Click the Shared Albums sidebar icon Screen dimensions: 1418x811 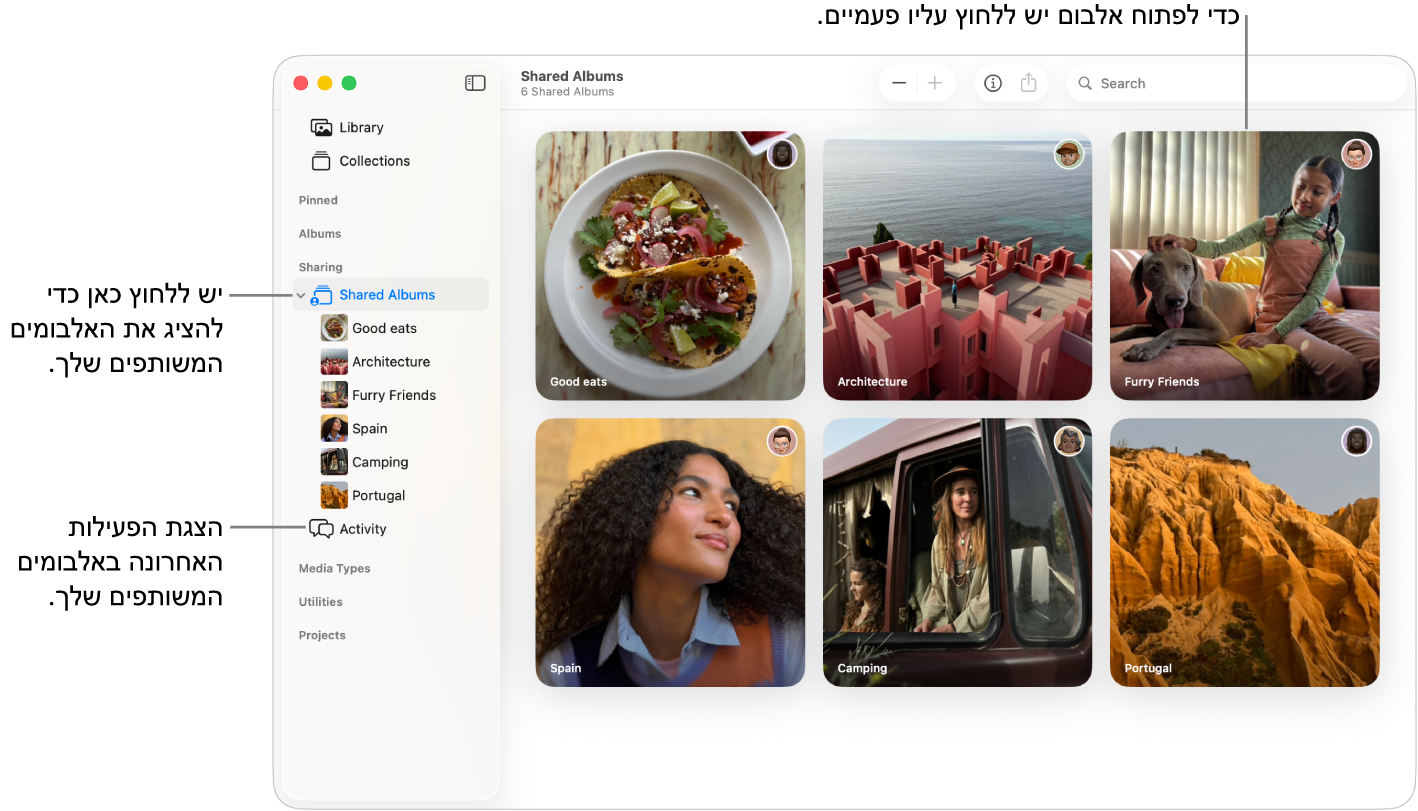(321, 295)
